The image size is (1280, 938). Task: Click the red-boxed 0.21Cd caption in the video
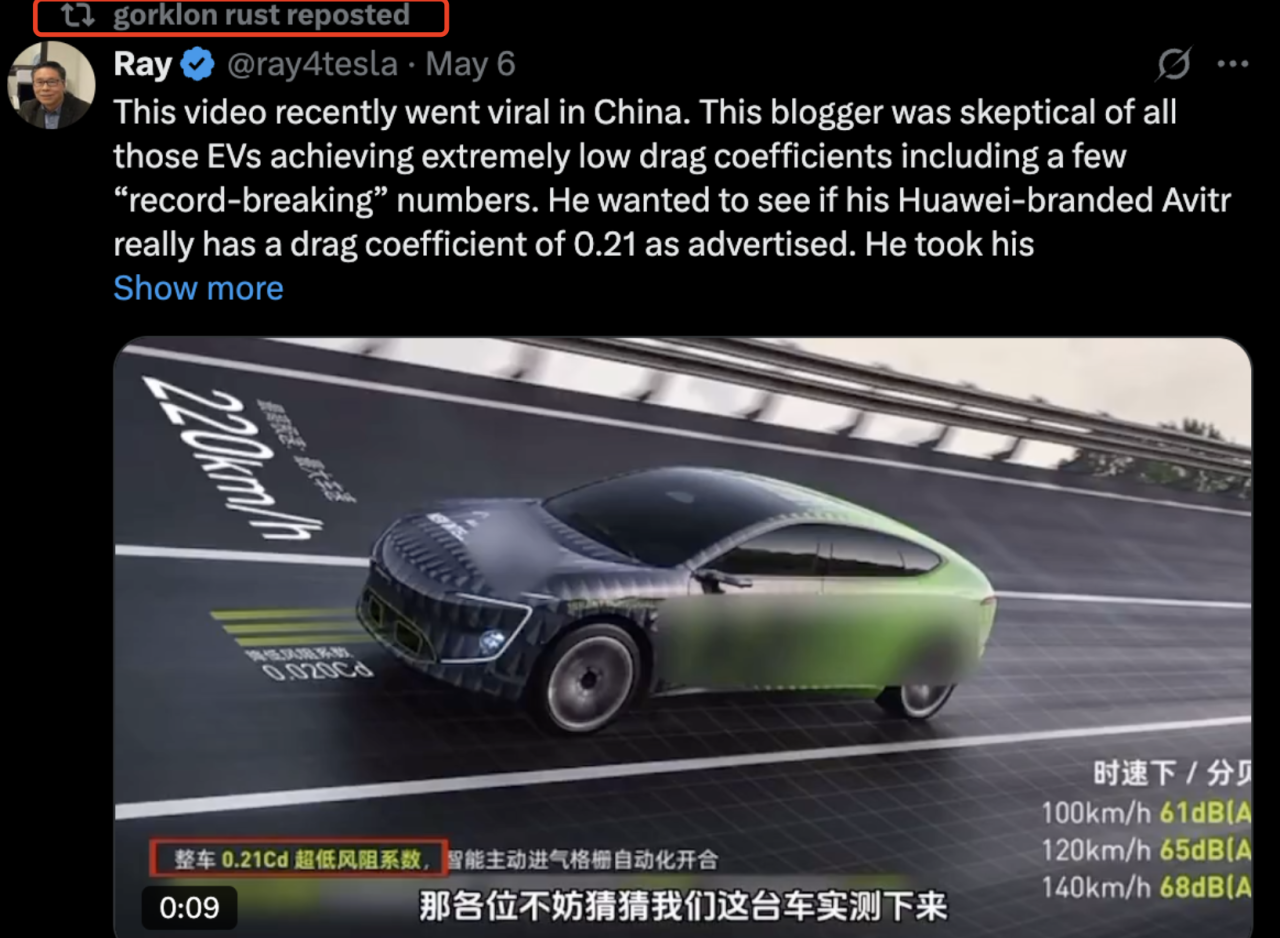click(x=298, y=858)
